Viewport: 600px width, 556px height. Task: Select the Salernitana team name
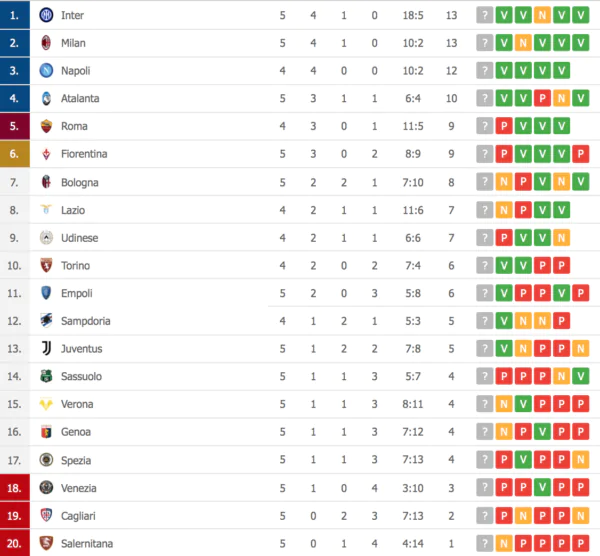[87, 543]
